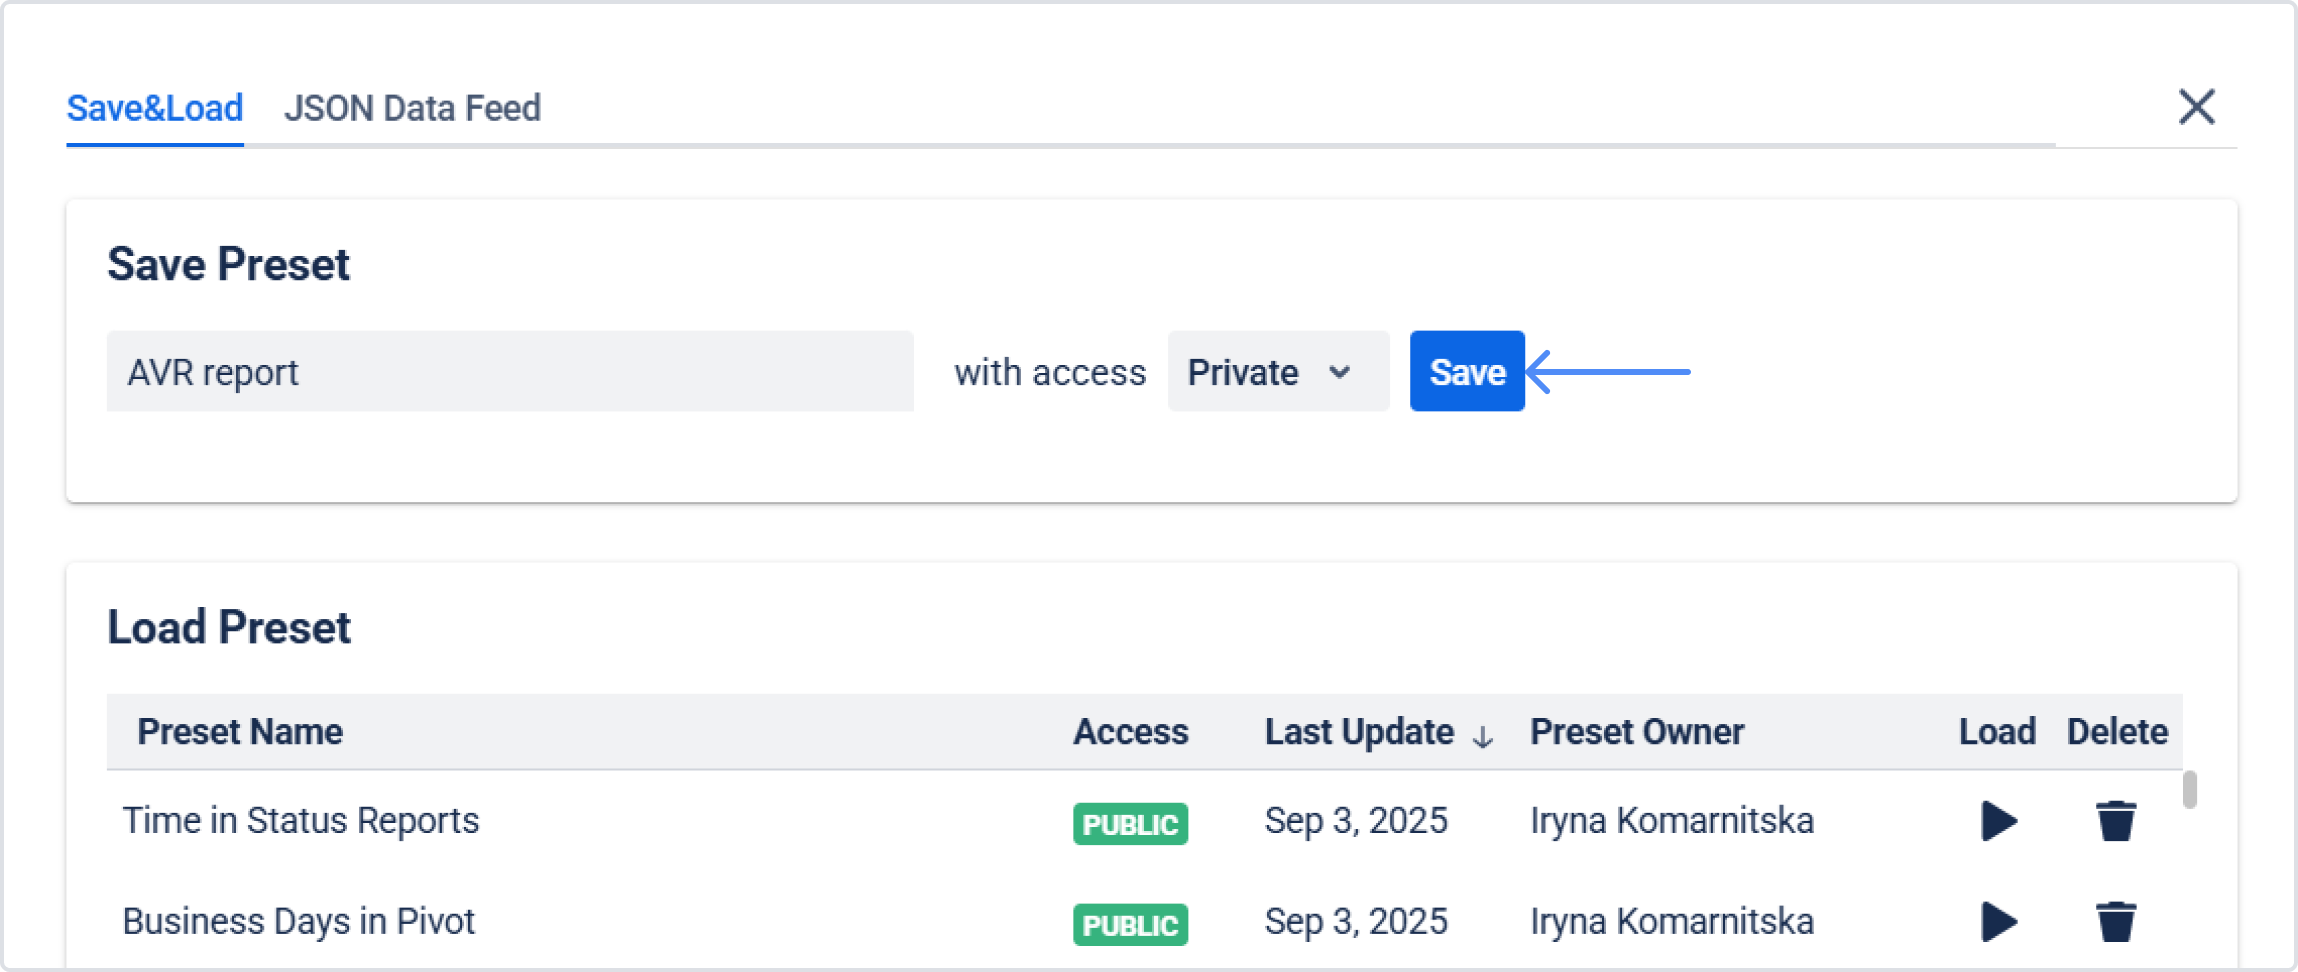2298x972 pixels.
Task: Delete the Business Days in Pivot preset
Action: 2116,921
